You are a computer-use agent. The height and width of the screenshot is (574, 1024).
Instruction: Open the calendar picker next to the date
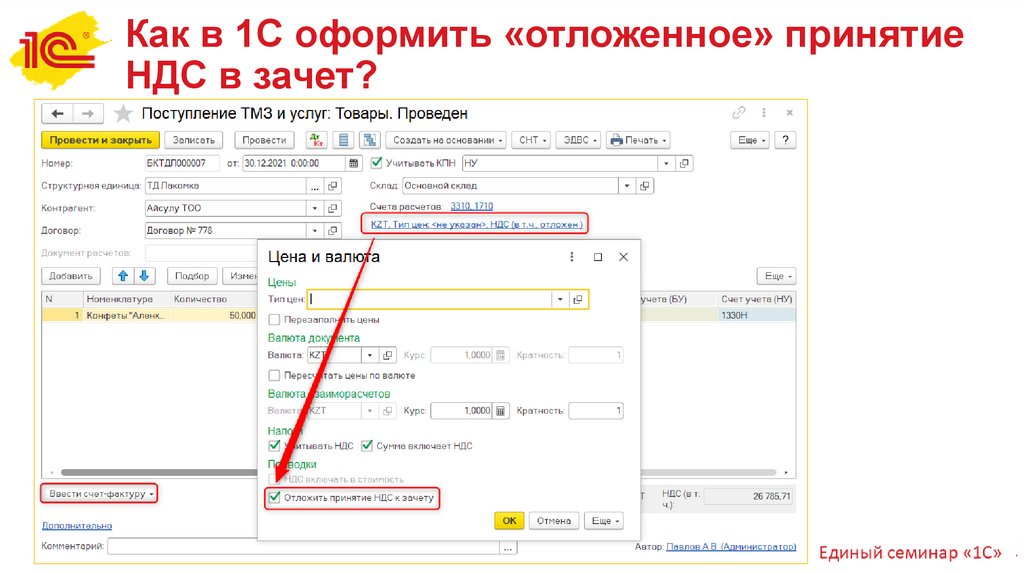[353, 163]
